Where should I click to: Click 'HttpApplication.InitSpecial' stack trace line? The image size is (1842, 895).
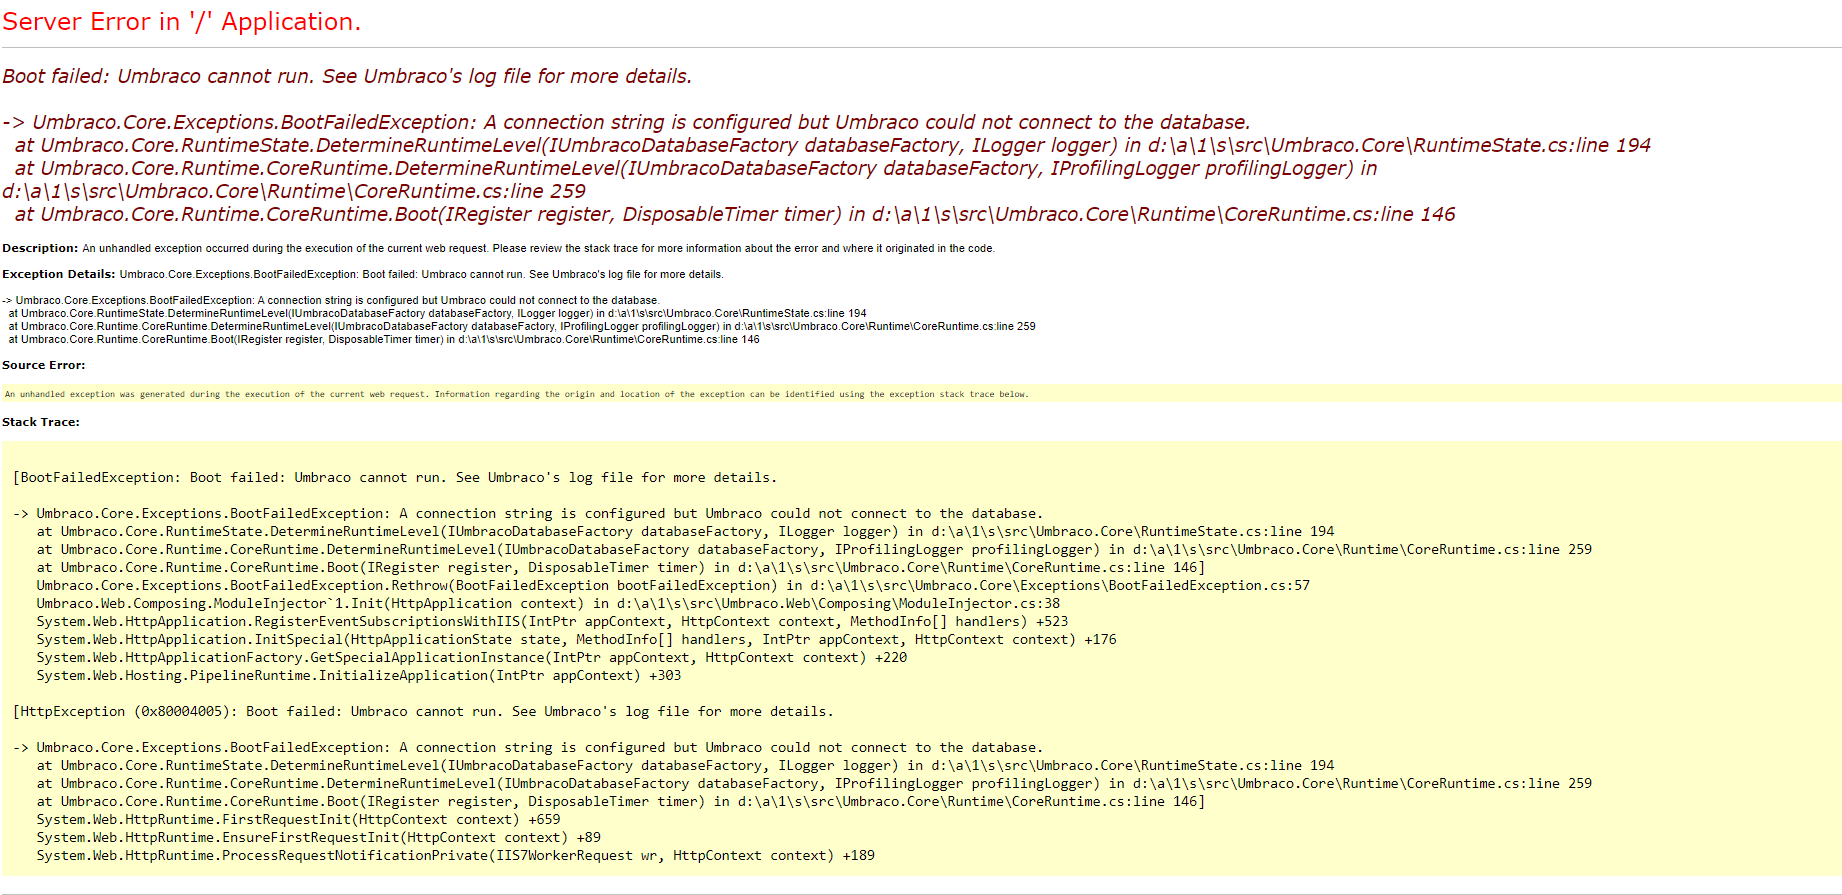click(576, 639)
